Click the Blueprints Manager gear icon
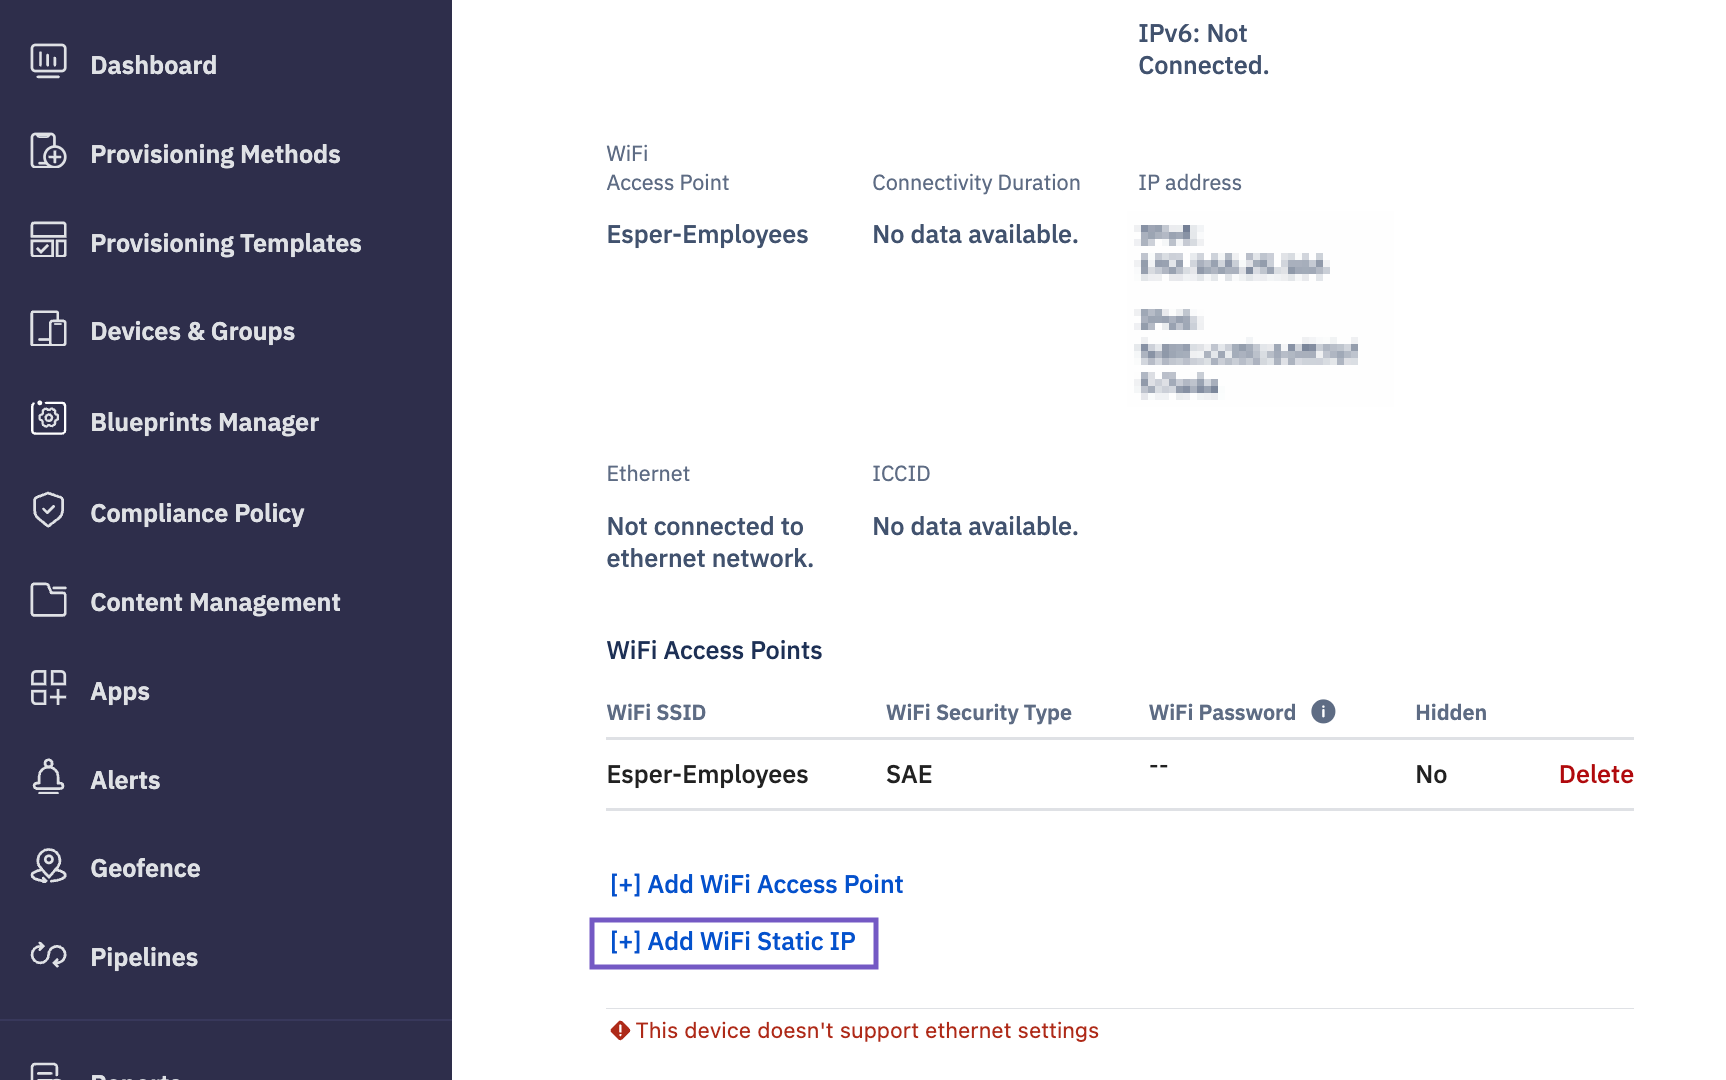This screenshot has width=1726, height=1080. click(x=48, y=419)
